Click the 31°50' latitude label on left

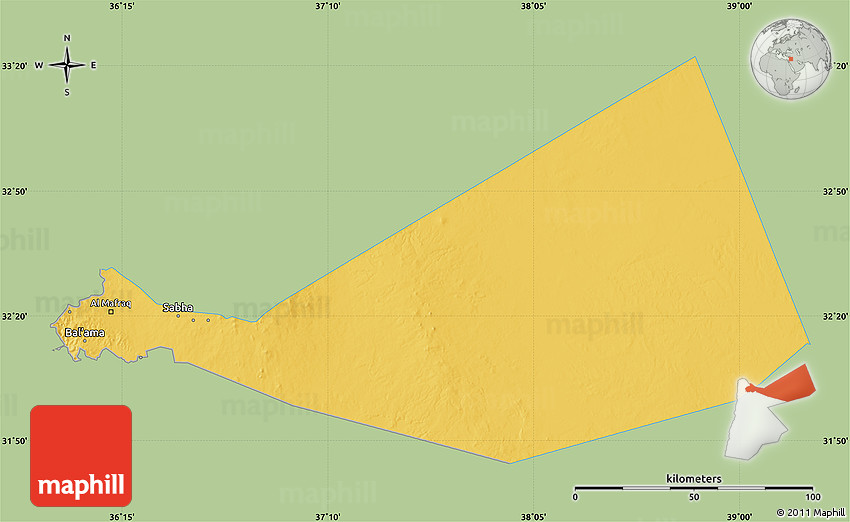[15, 441]
